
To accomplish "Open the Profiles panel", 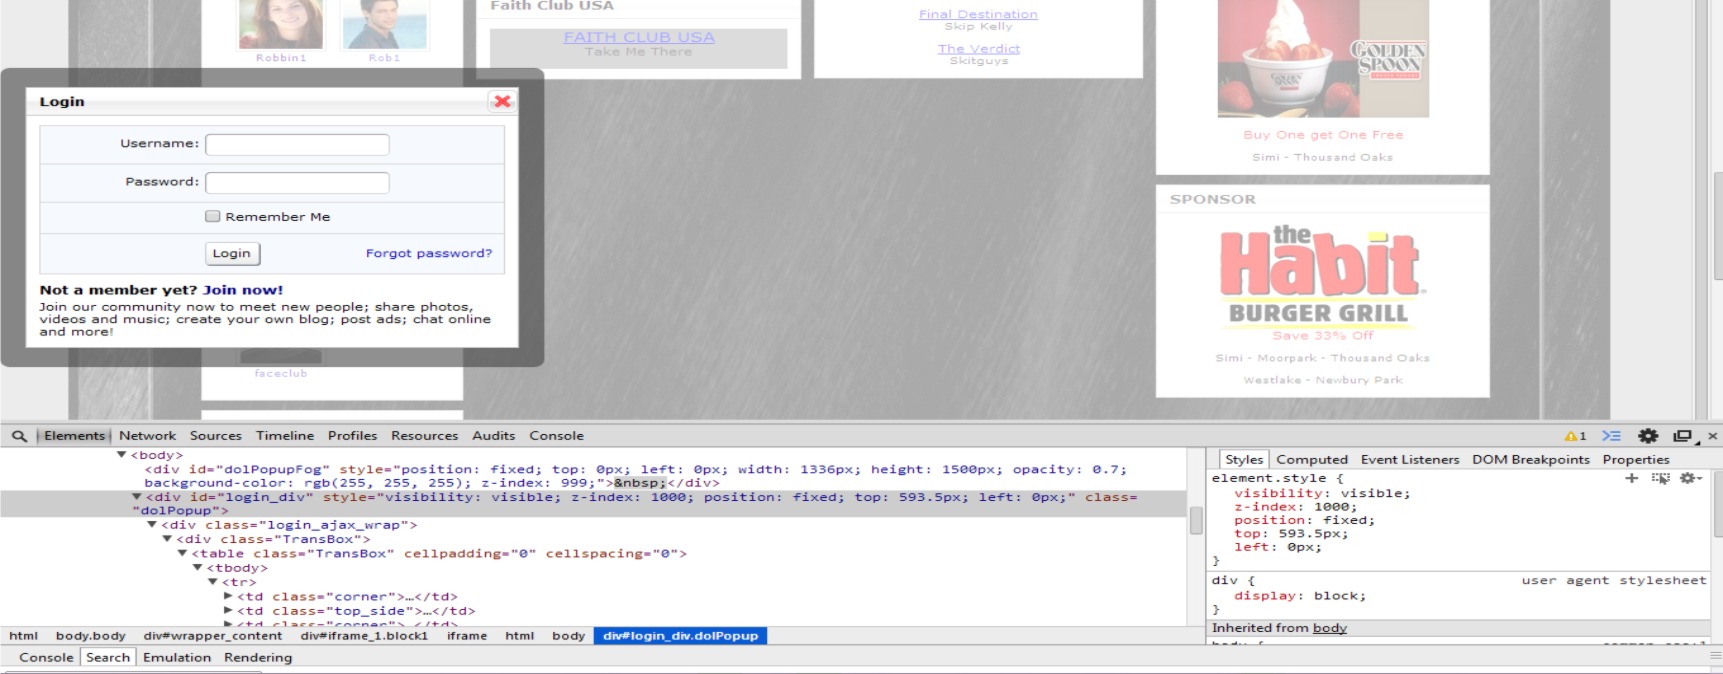I will (x=352, y=436).
